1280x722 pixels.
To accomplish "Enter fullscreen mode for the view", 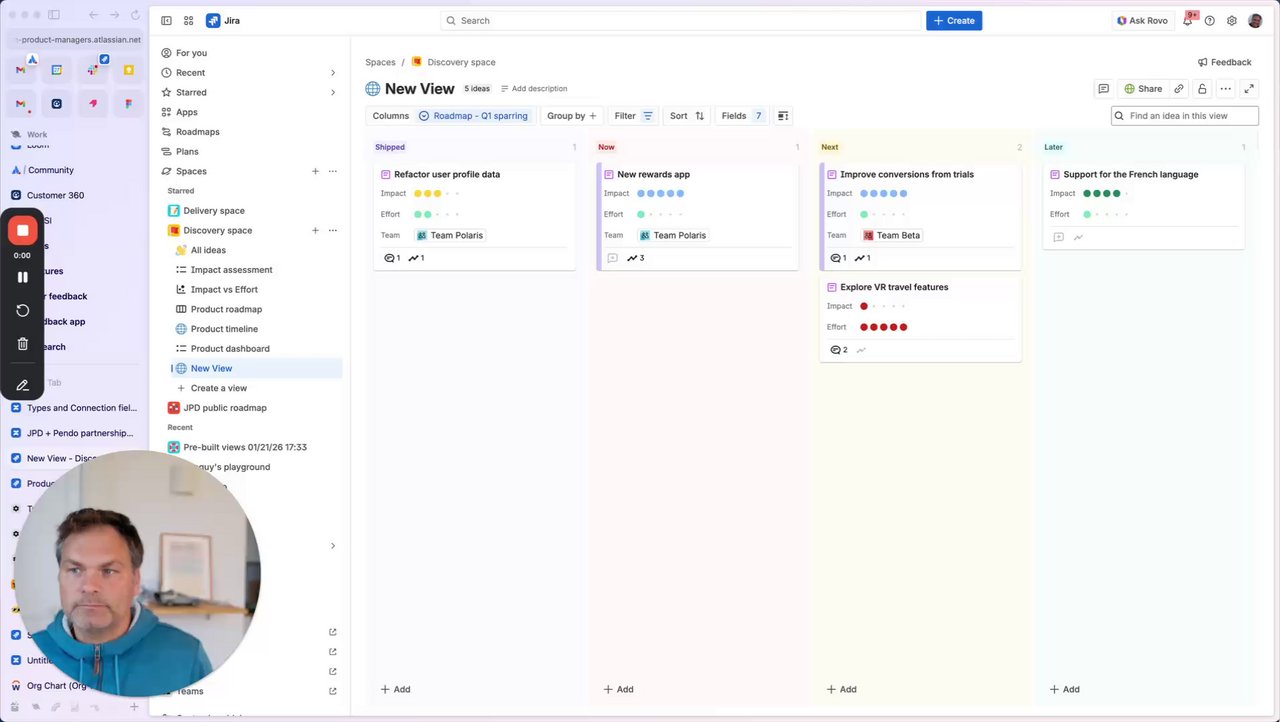I will pyautogui.click(x=1249, y=89).
